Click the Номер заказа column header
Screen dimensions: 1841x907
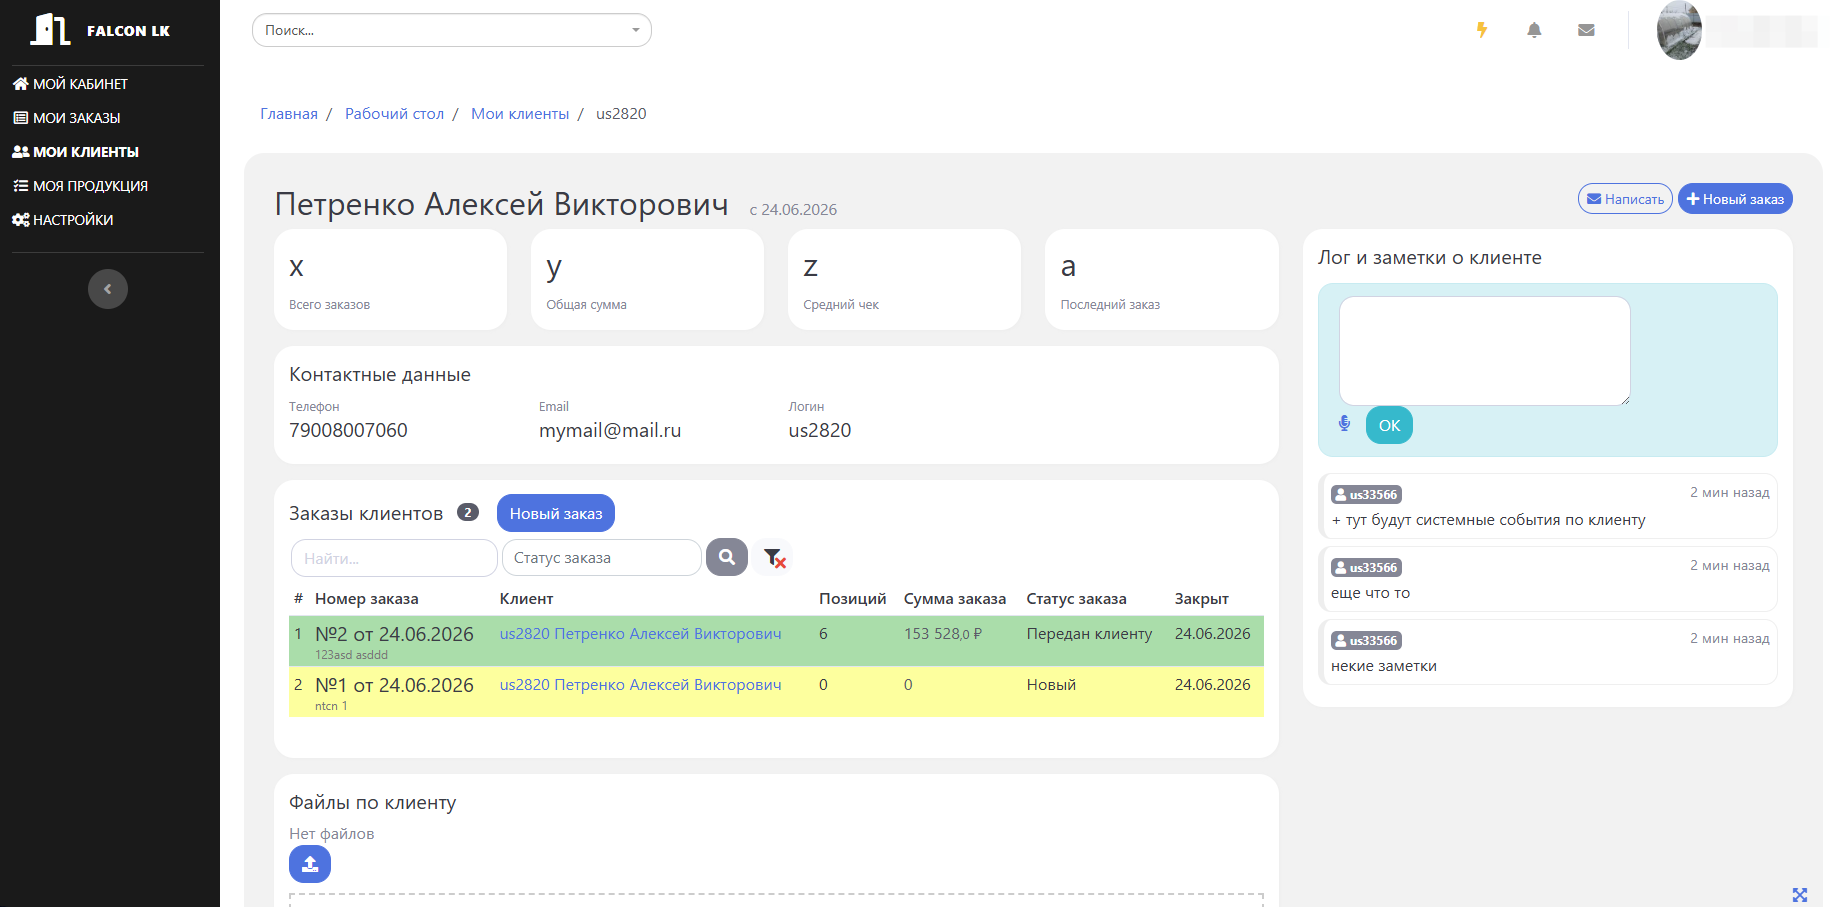[x=367, y=599]
